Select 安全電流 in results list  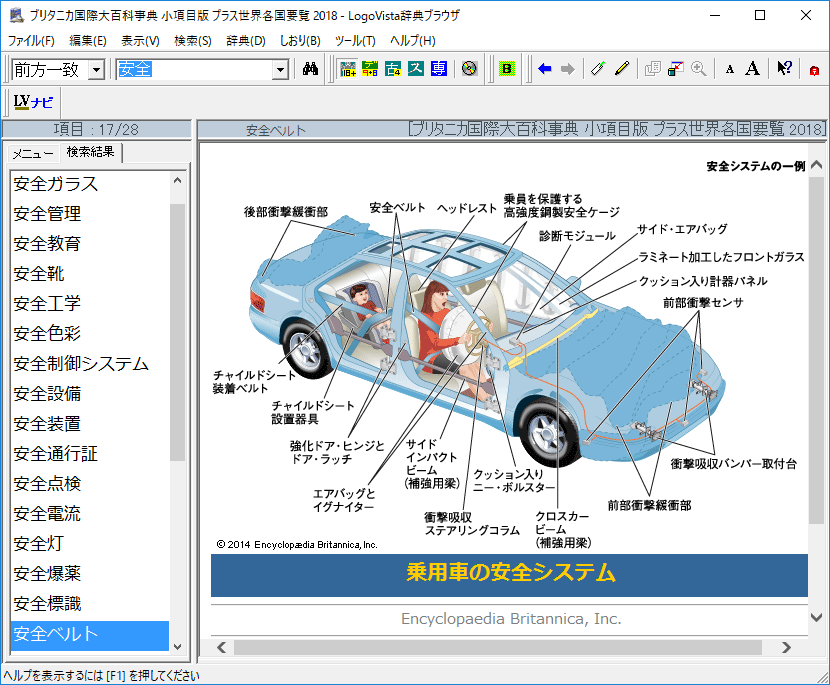[90, 513]
